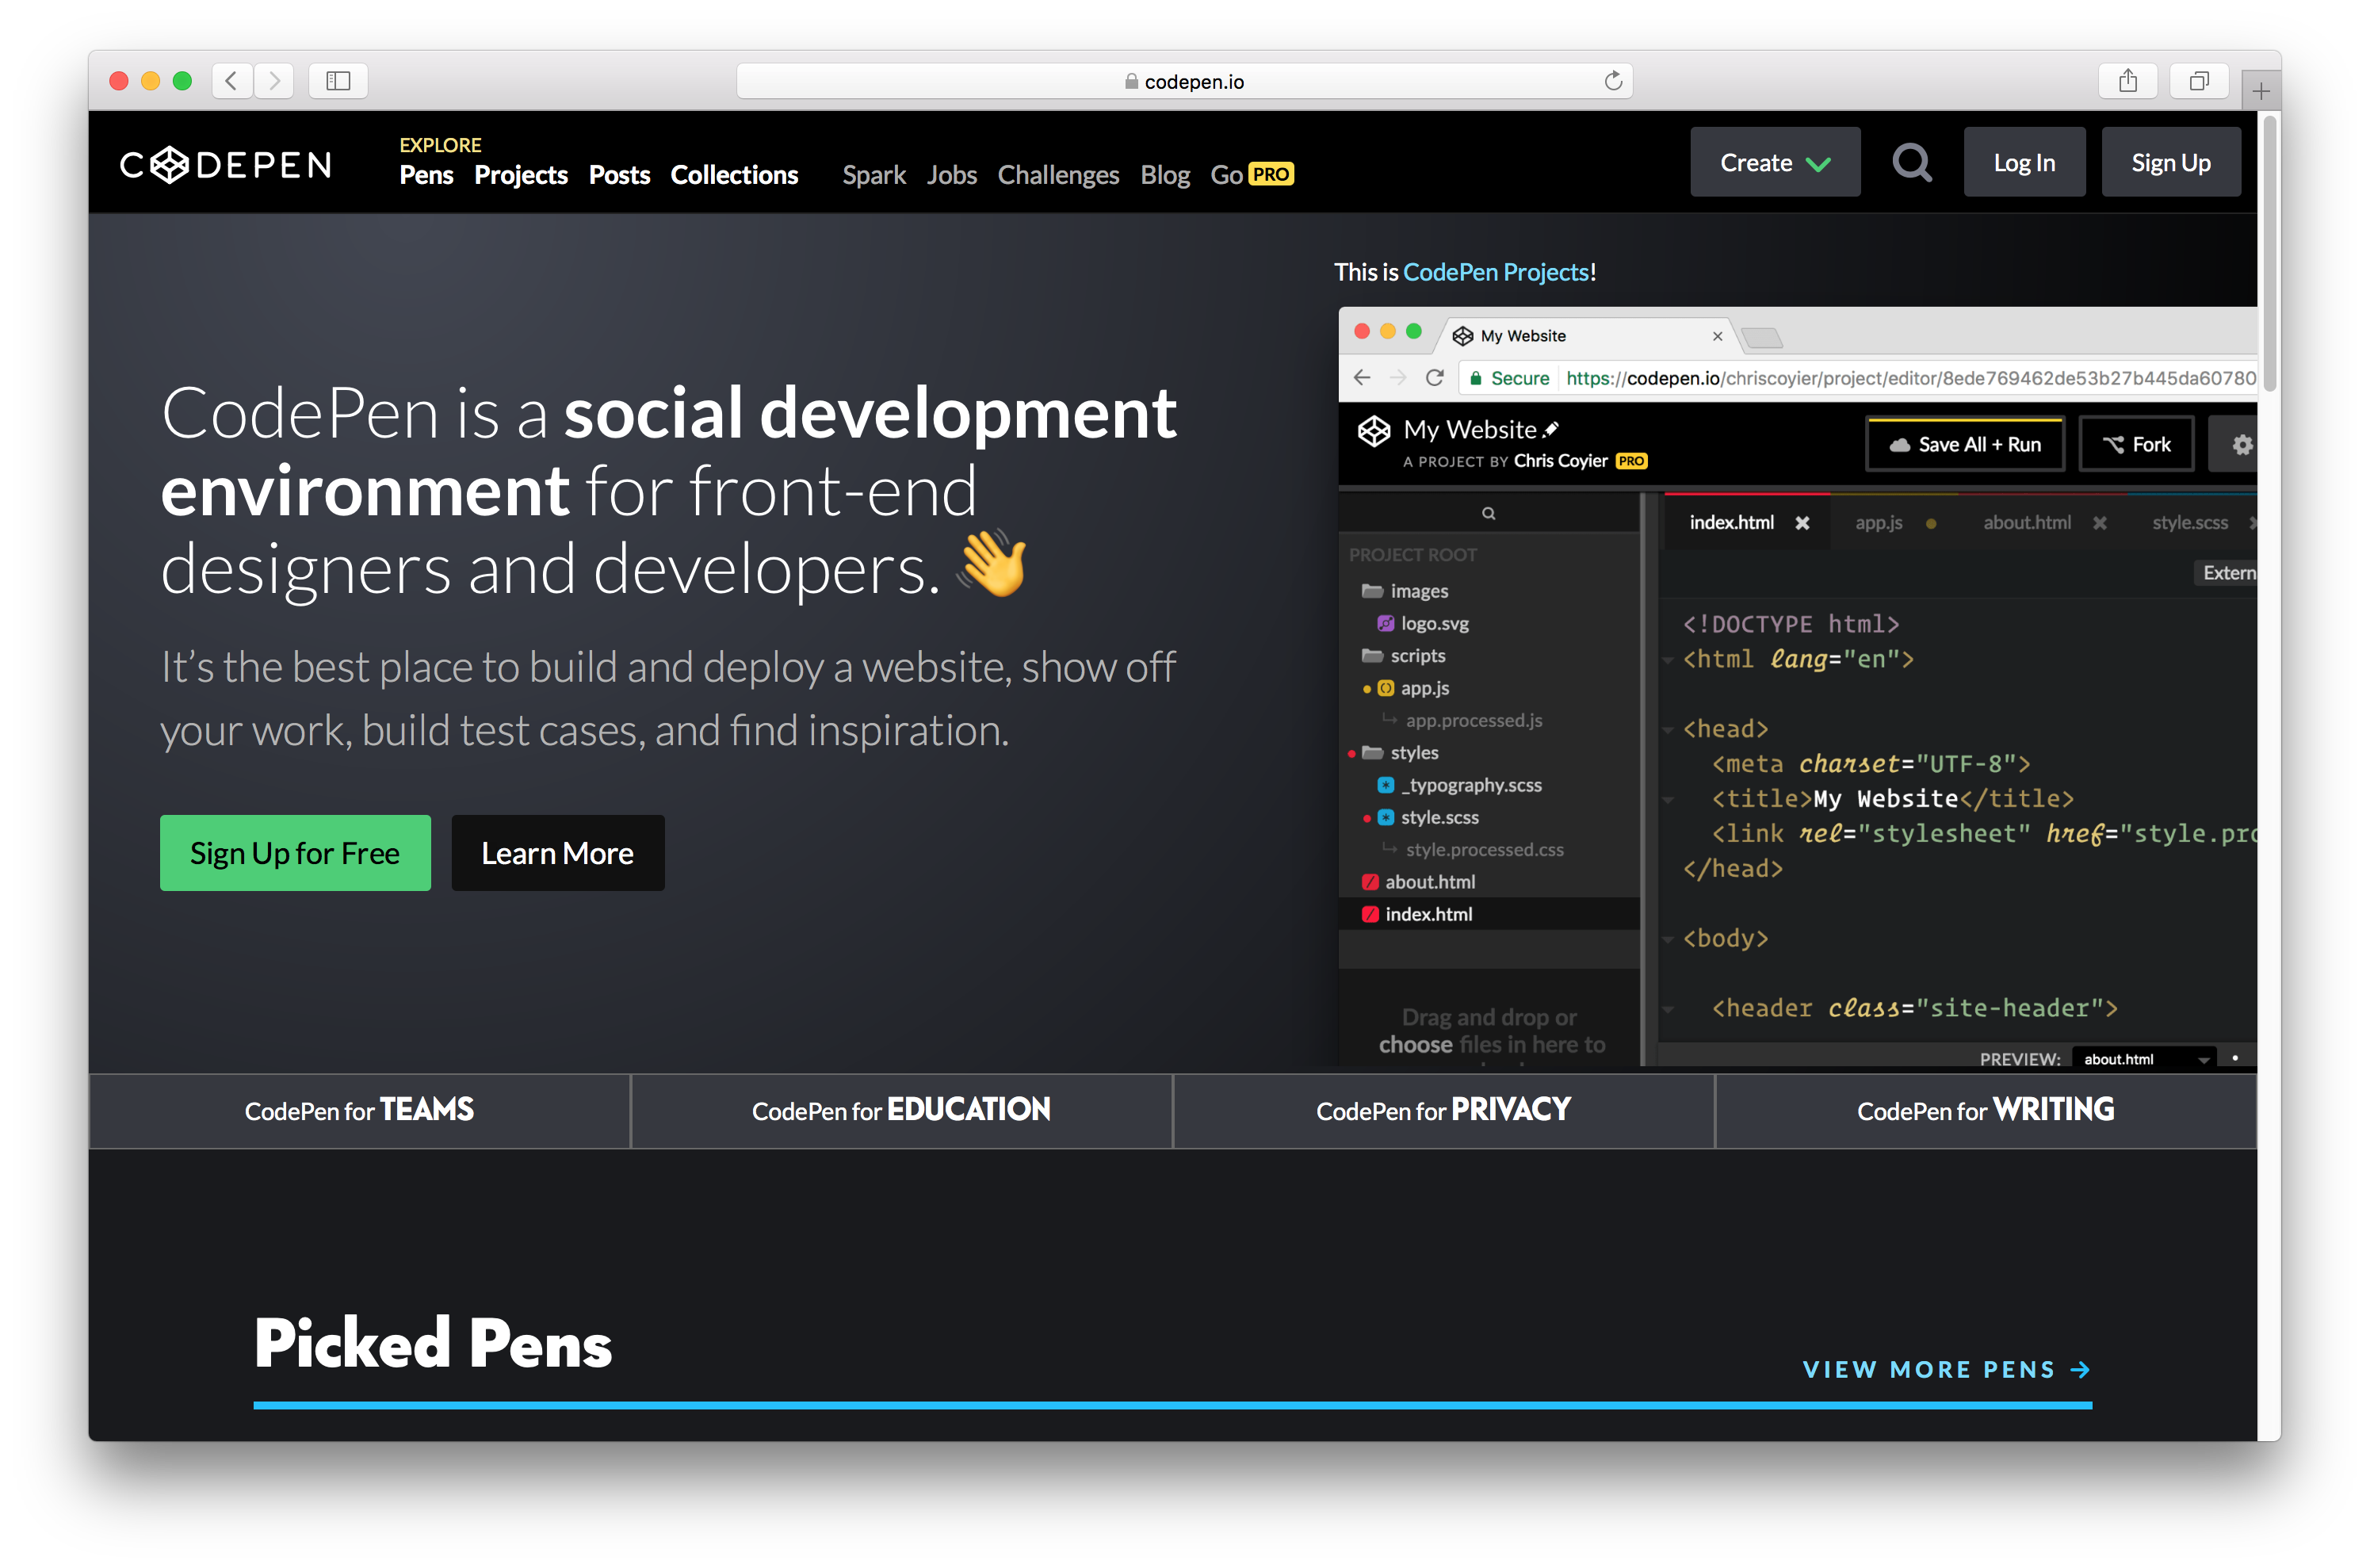2370x1568 pixels.
Task: Select index.html in project tree
Action: pos(1488,914)
